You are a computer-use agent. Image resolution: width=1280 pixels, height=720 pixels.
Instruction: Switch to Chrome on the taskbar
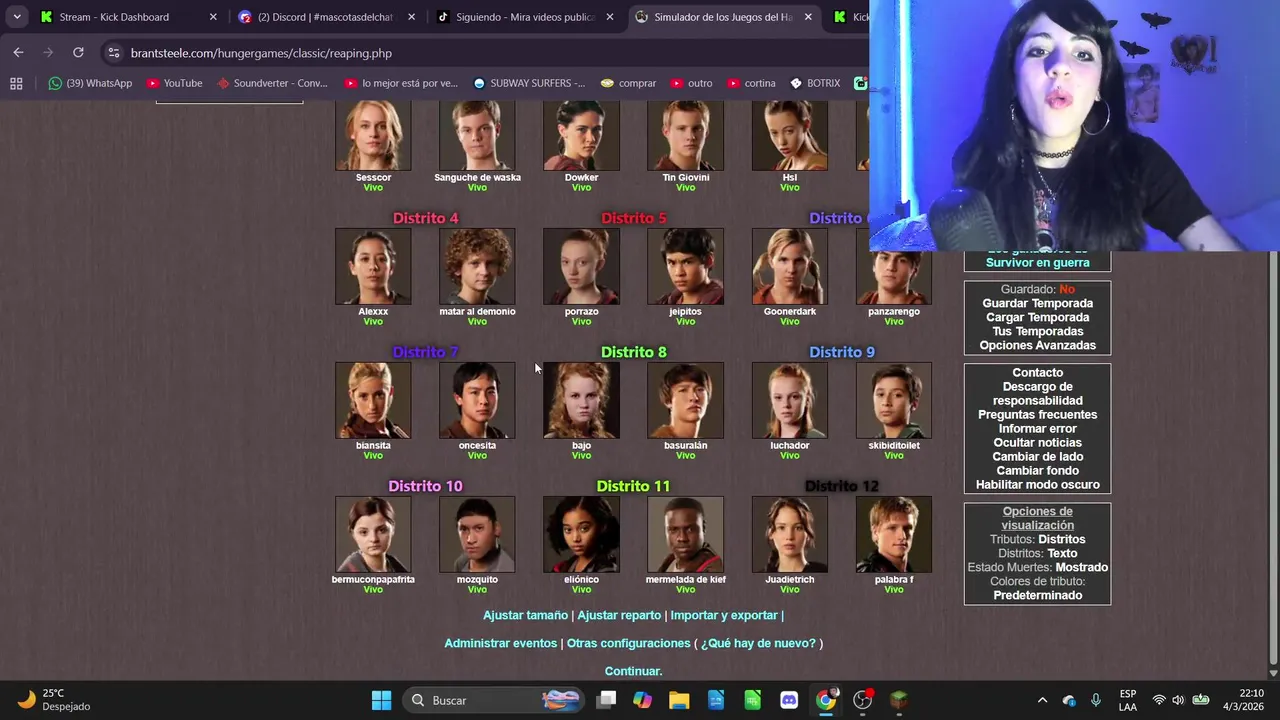(x=826, y=700)
